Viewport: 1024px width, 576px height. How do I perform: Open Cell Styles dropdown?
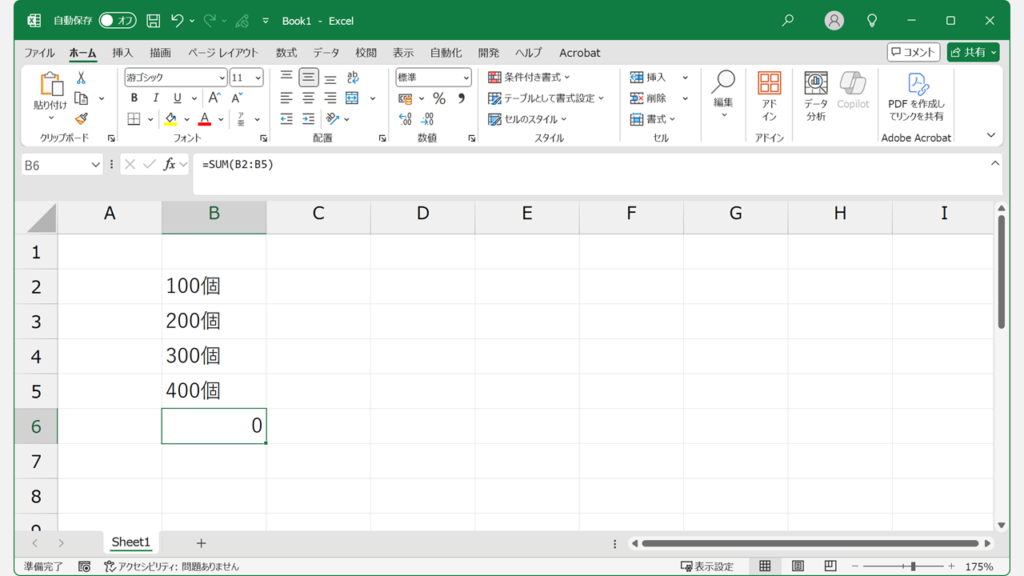pyautogui.click(x=528, y=119)
